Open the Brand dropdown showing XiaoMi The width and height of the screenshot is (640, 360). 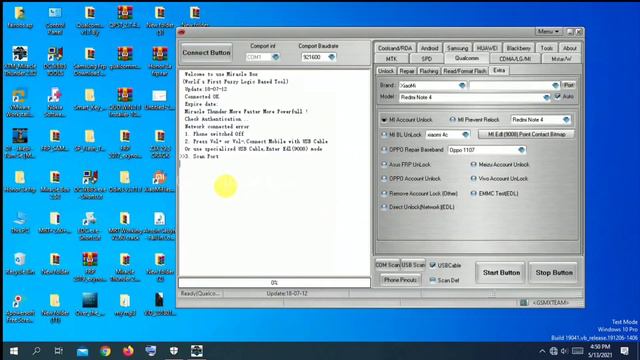(462, 86)
